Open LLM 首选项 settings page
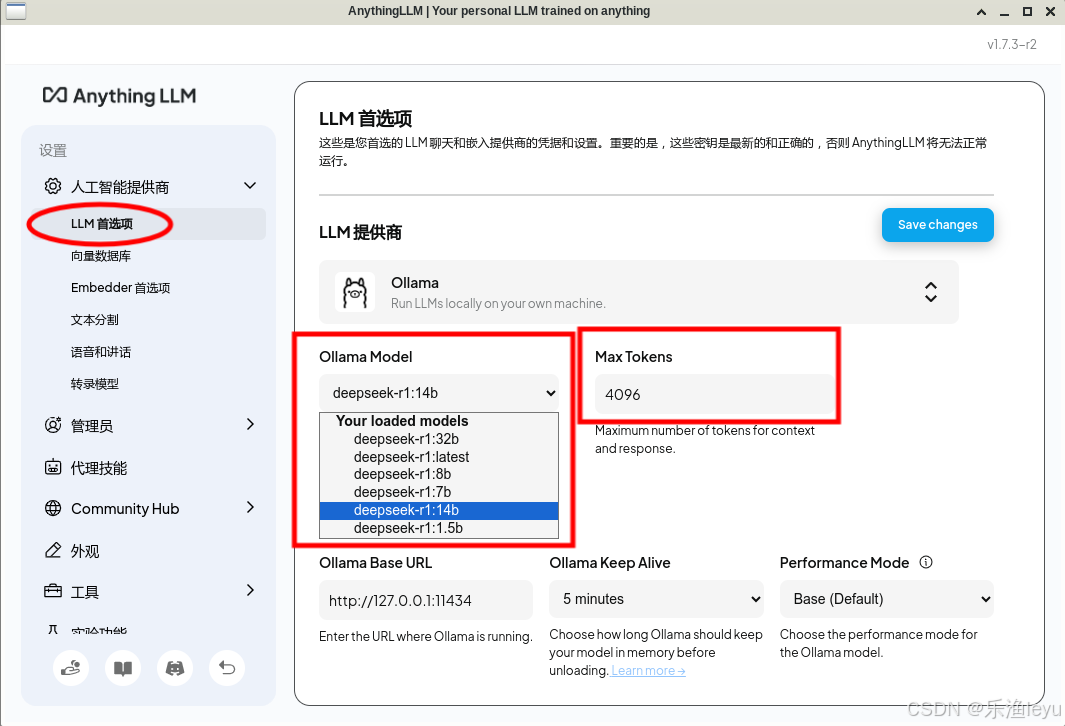This screenshot has height=726, width=1065. 148,223
